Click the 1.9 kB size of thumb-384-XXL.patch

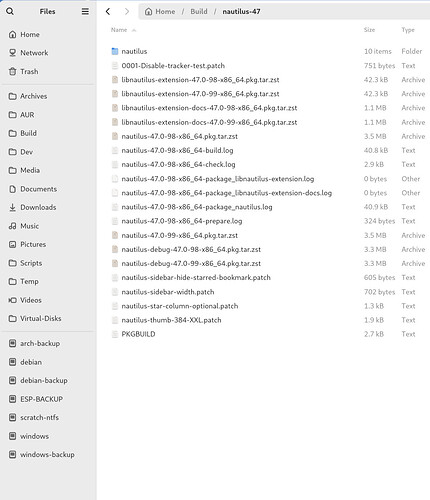(x=374, y=320)
